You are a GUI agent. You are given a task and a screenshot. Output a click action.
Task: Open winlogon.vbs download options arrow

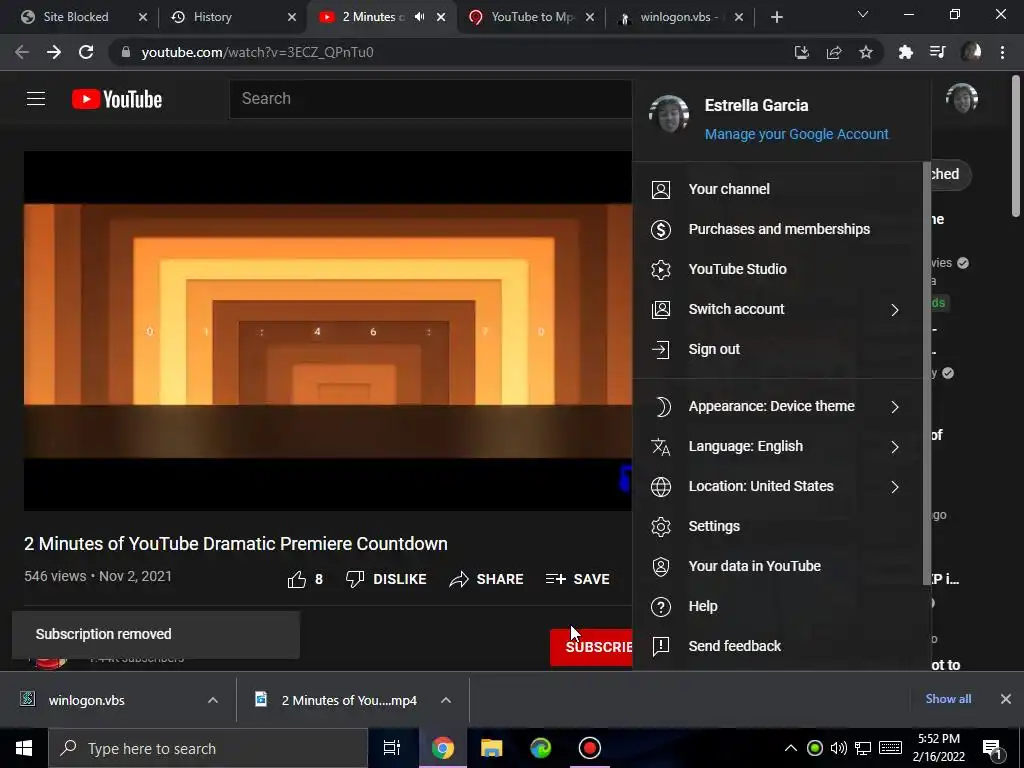coord(213,700)
